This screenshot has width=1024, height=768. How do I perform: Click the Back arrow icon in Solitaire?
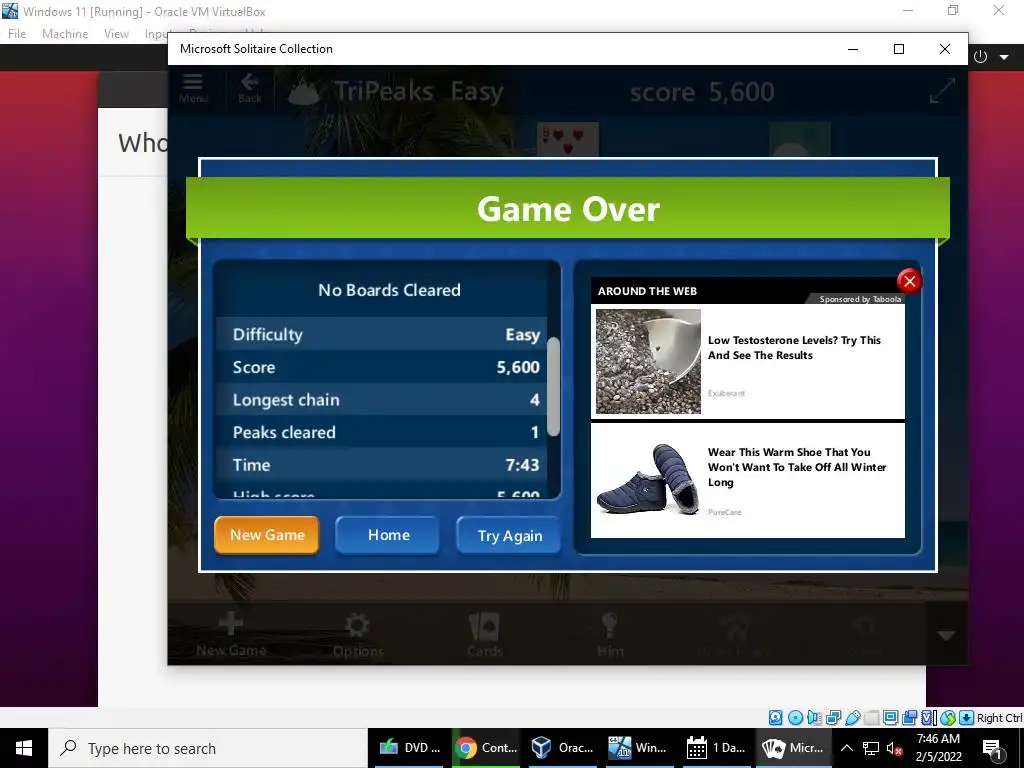click(x=249, y=88)
